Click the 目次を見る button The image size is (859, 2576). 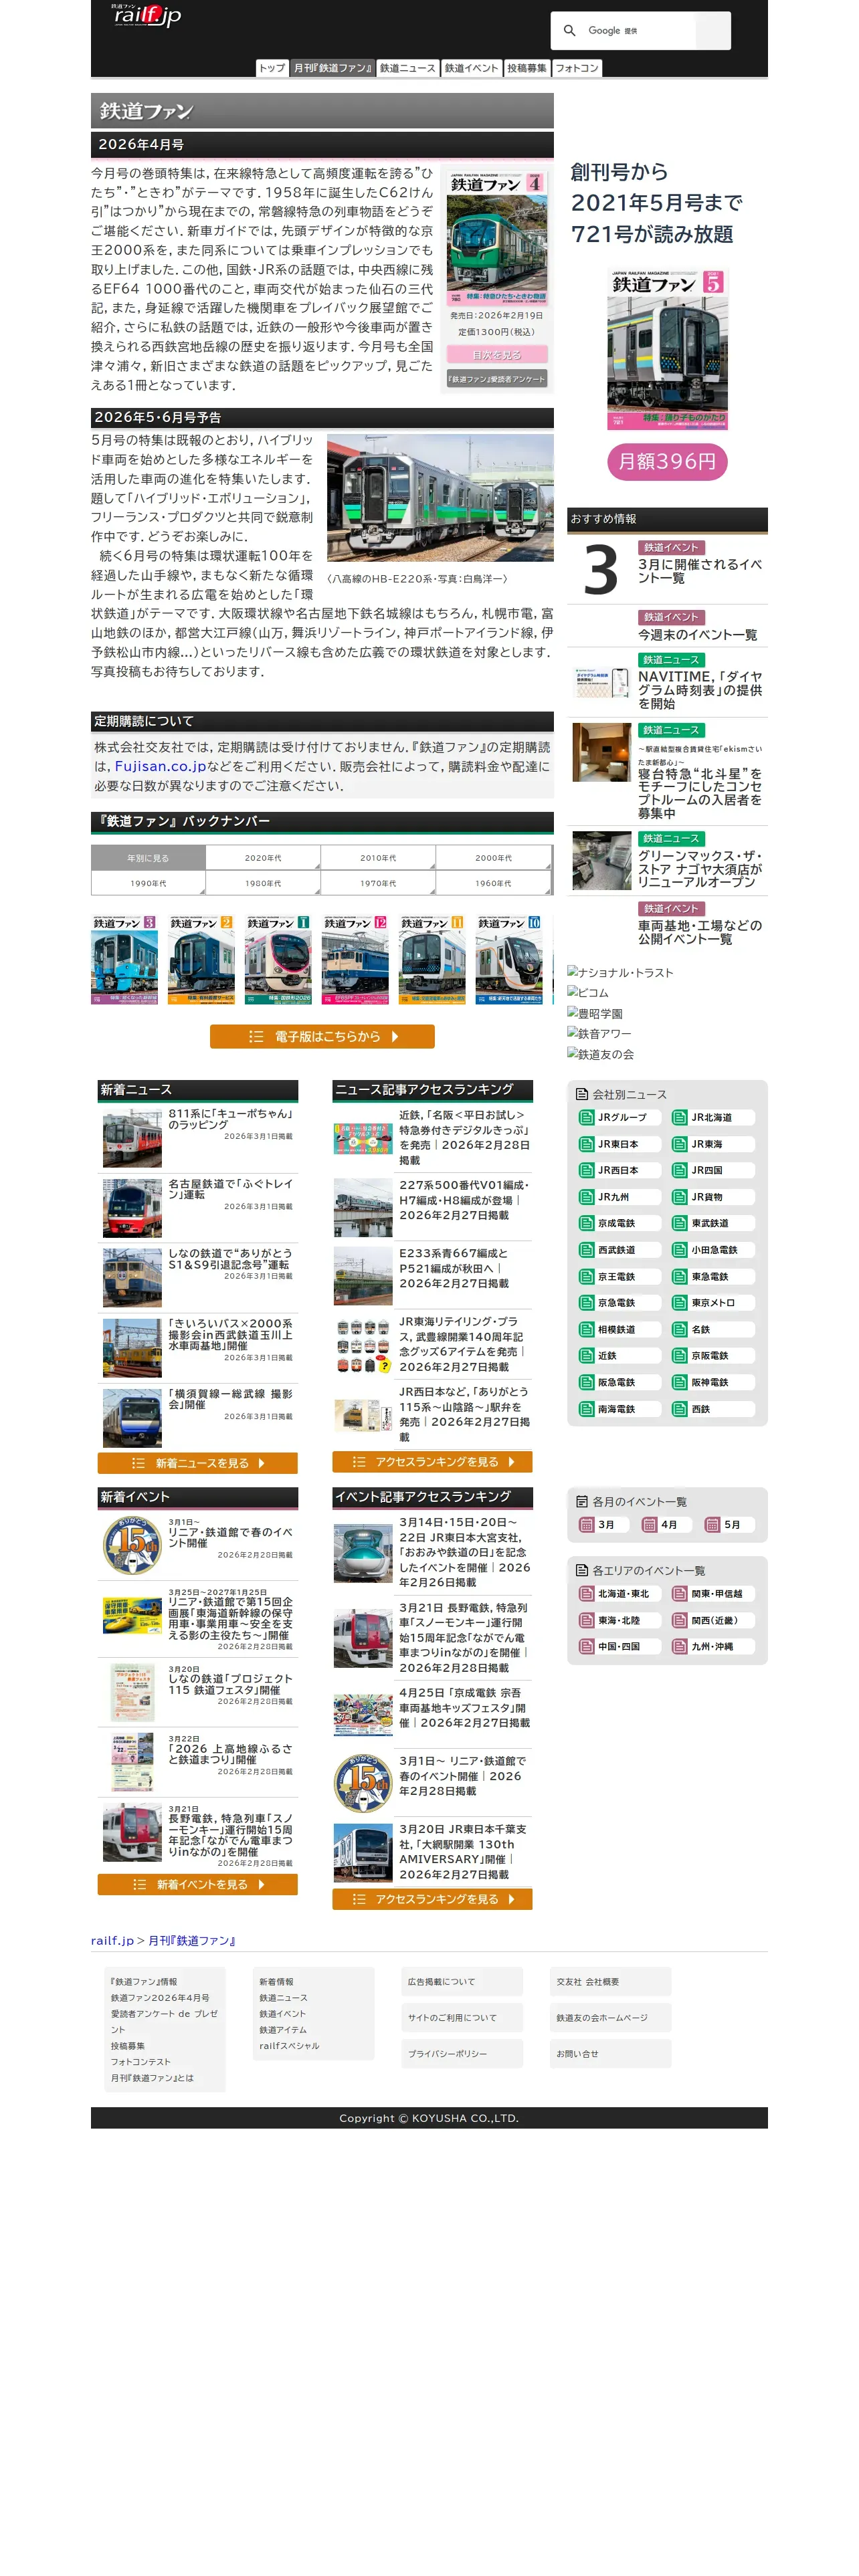pos(497,355)
